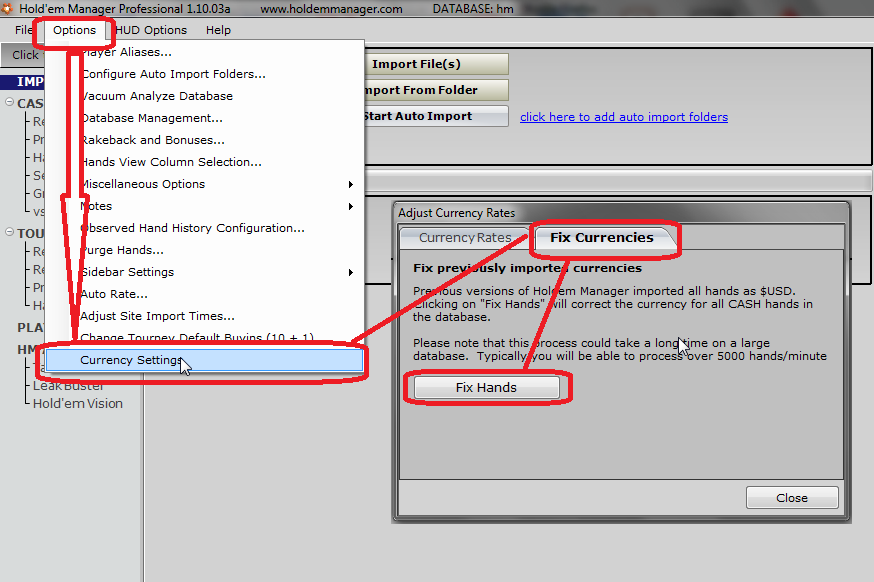Select Auto Rate menu entry
The width and height of the screenshot is (874, 582).
tap(205, 294)
